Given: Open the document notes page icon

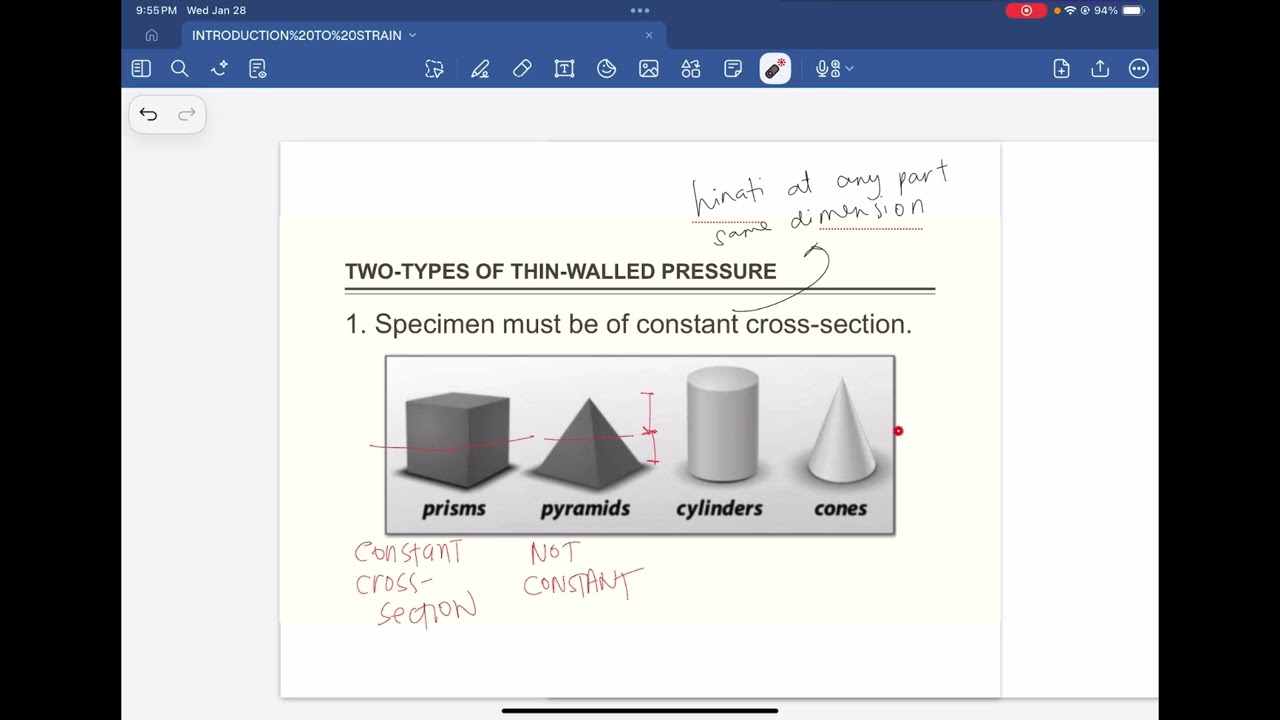Looking at the screenshot, I should 258,69.
